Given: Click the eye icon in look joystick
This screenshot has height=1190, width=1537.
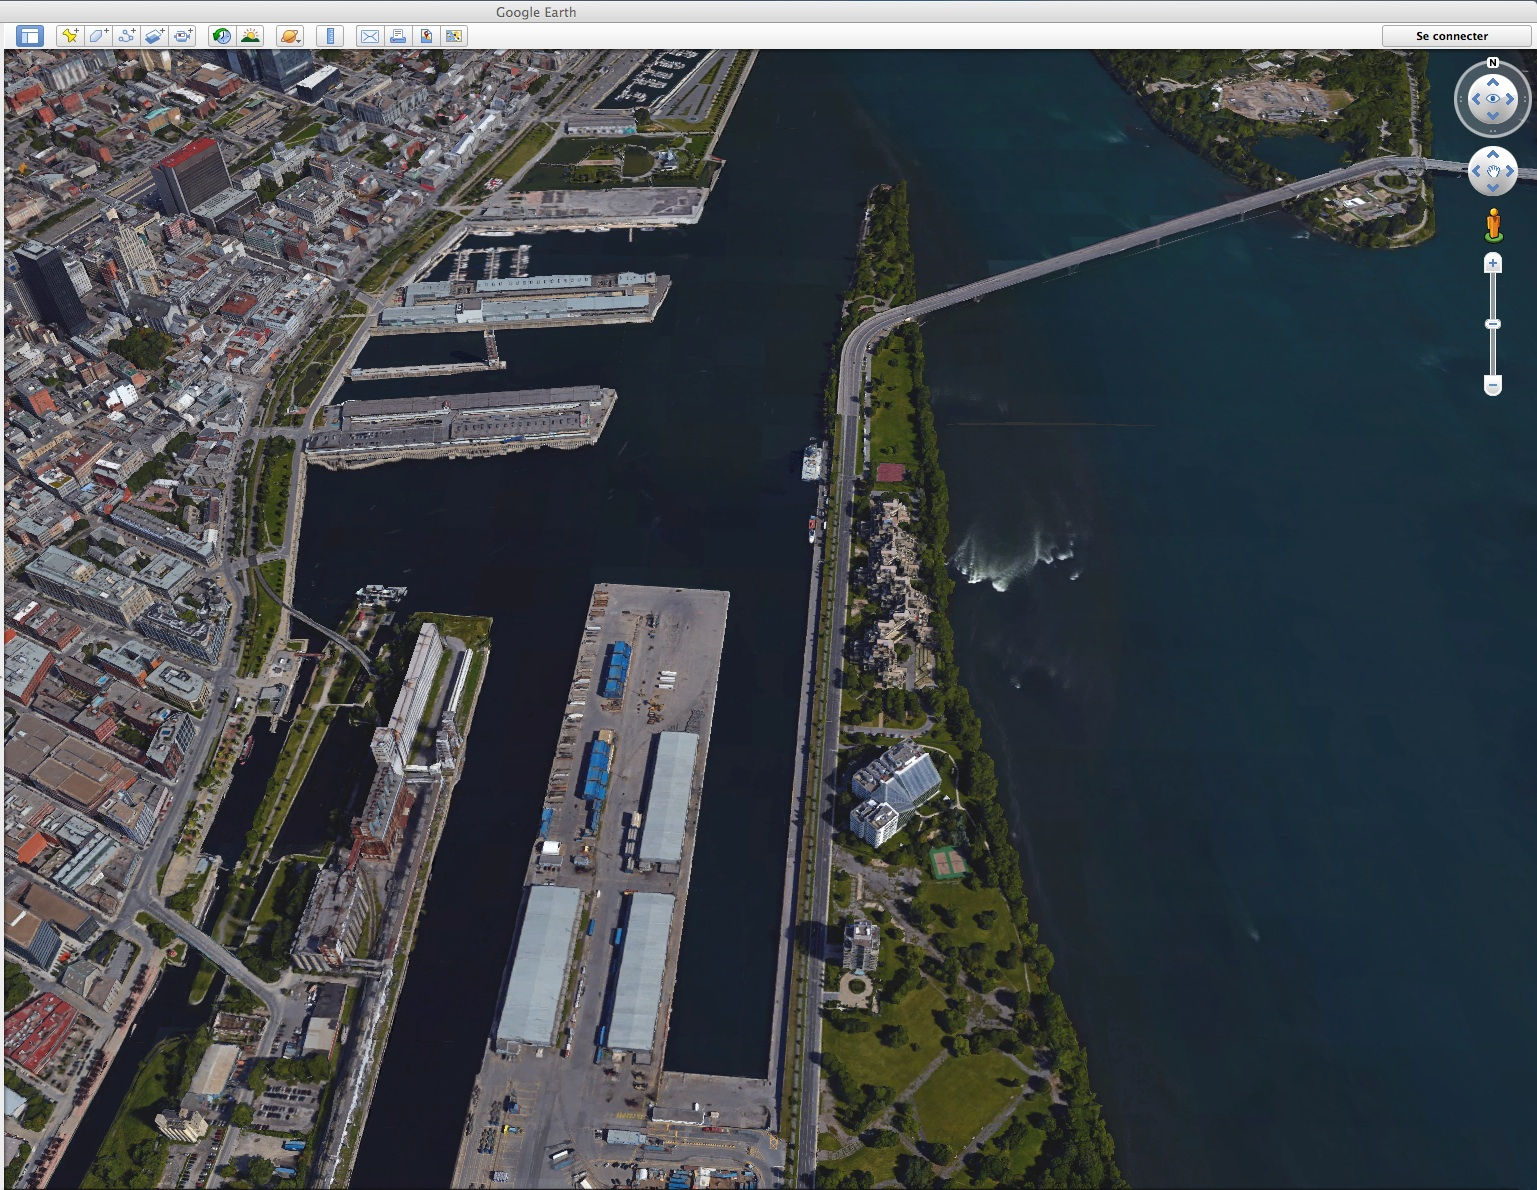Looking at the screenshot, I should (1493, 99).
